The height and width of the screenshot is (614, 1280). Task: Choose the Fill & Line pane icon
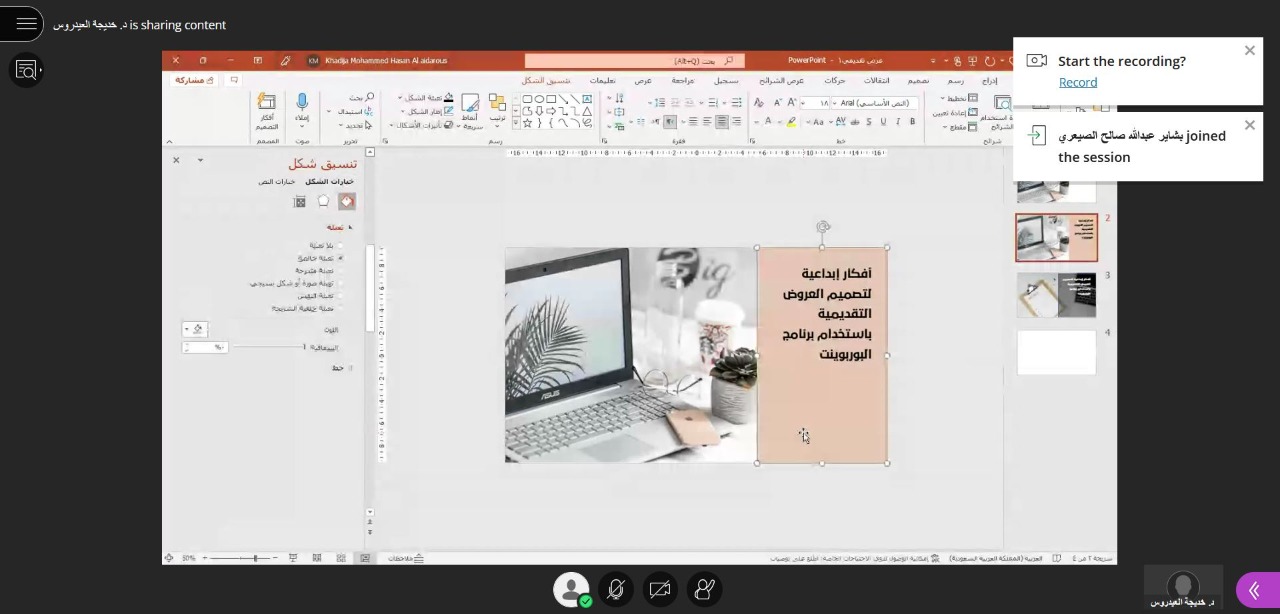click(346, 201)
